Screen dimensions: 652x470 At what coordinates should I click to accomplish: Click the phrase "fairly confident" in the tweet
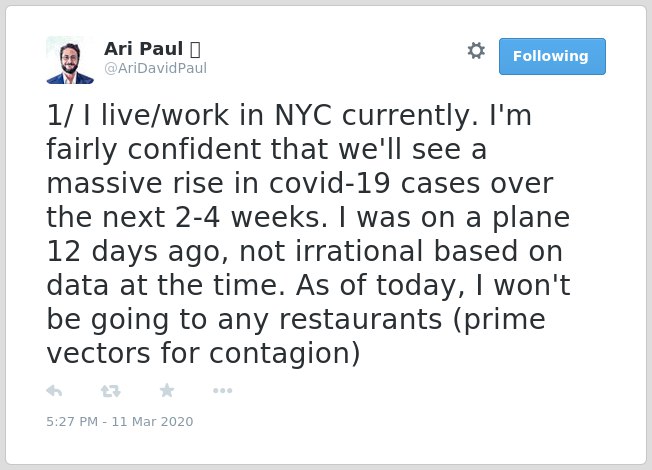click(x=153, y=149)
